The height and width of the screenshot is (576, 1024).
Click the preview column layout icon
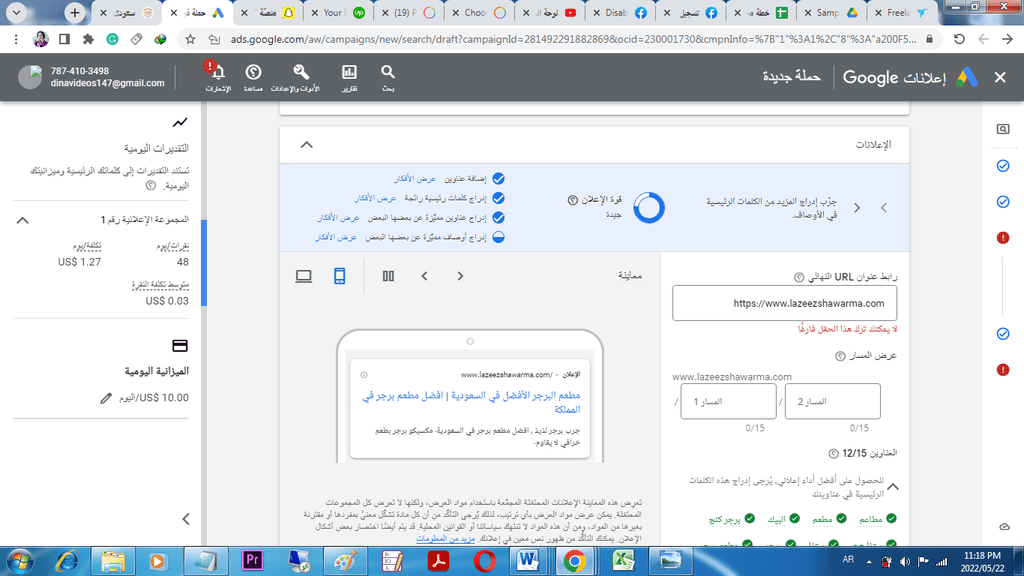pos(388,276)
